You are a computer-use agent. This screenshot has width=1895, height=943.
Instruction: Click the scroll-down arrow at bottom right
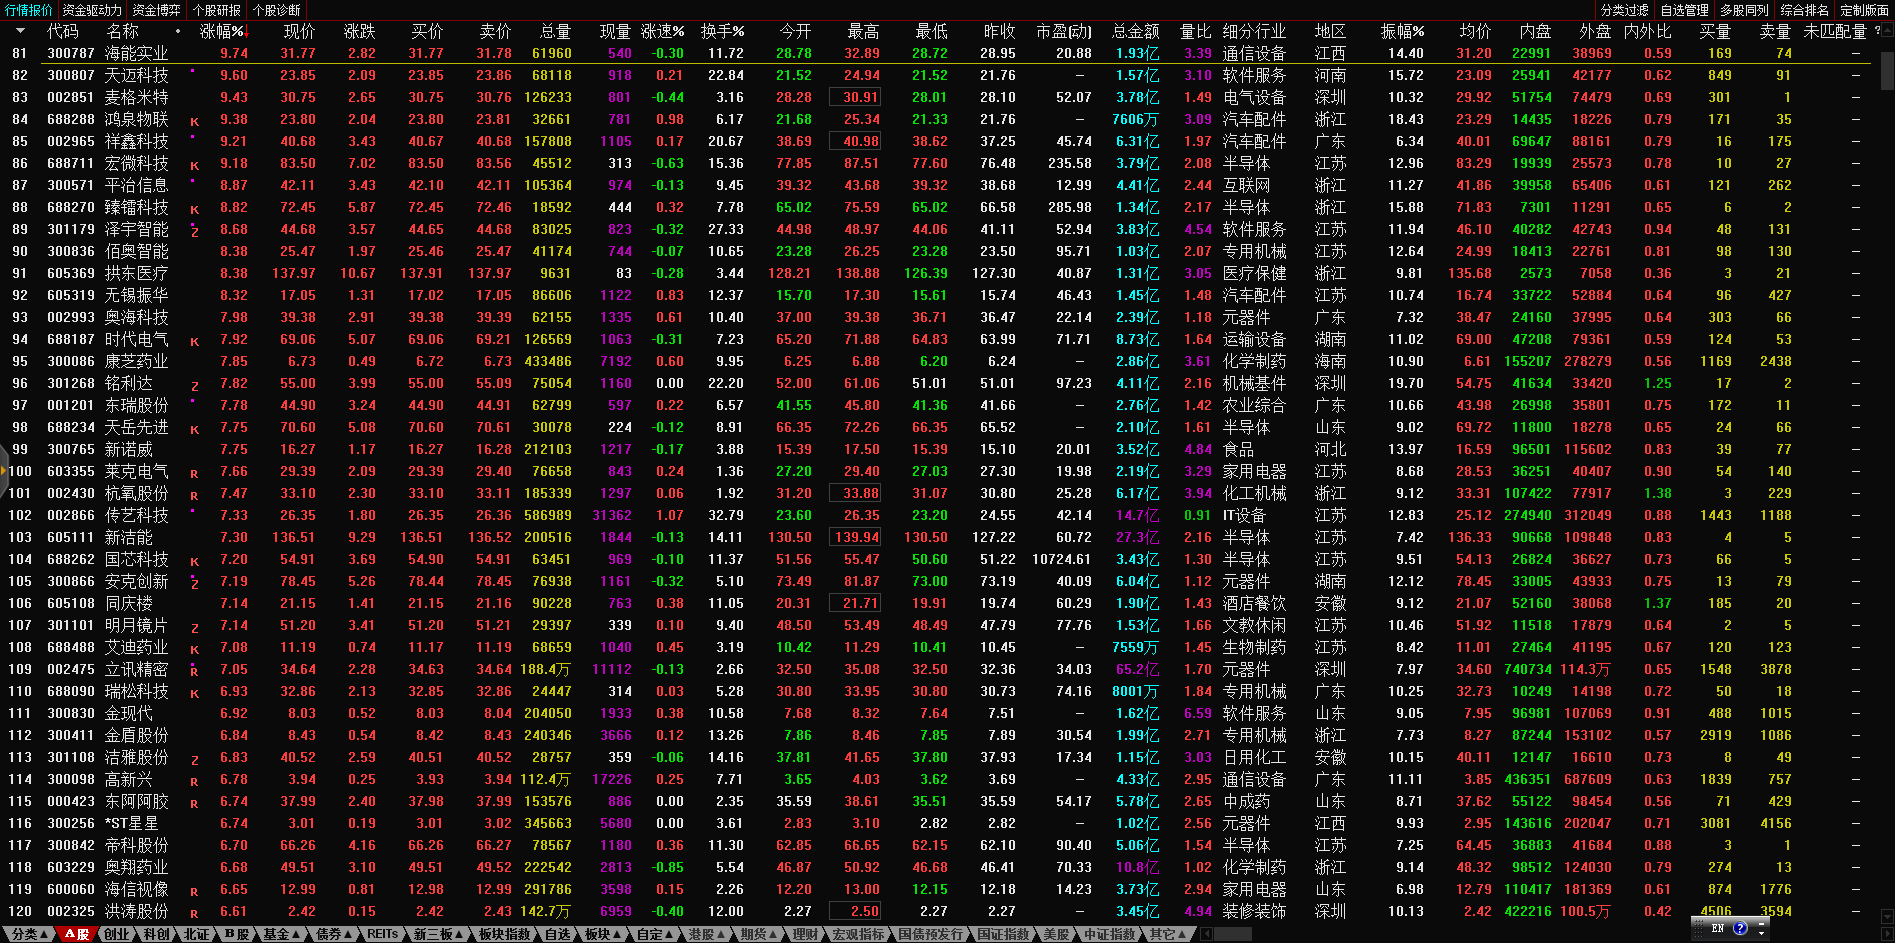click(1887, 915)
